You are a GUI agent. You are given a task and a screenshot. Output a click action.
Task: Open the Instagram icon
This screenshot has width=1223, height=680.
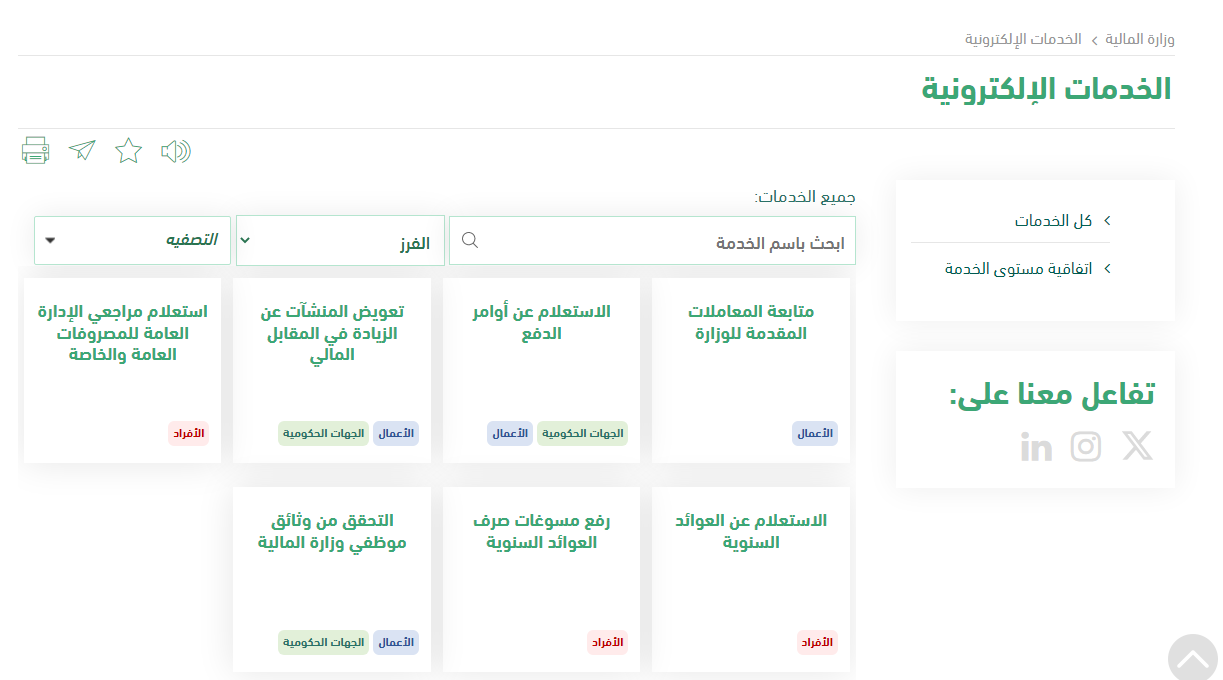coord(1086,446)
